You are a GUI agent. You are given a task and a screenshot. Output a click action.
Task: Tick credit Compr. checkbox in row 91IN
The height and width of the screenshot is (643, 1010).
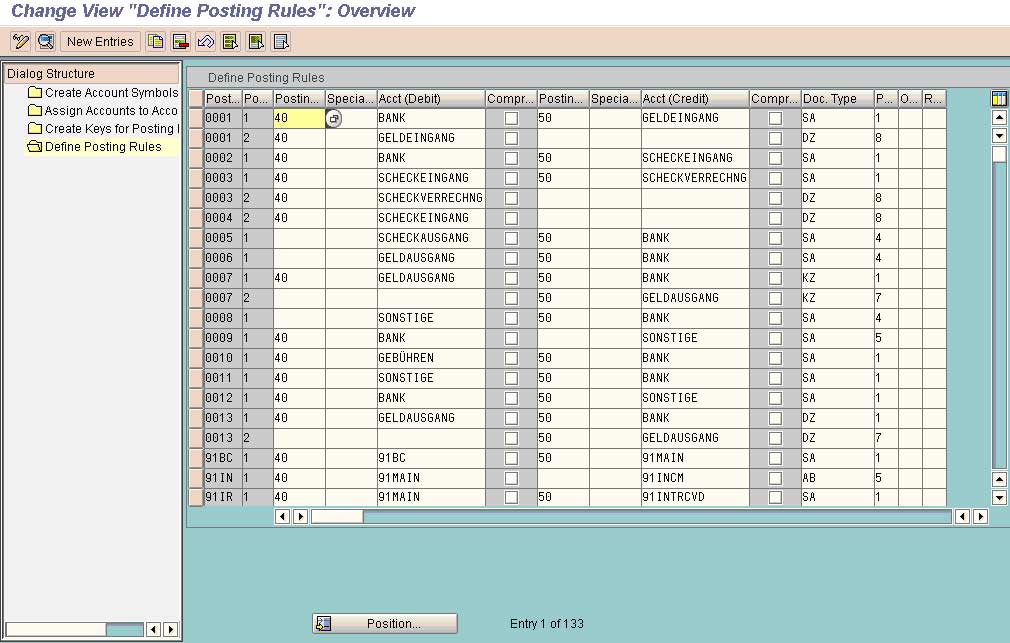click(x=776, y=478)
